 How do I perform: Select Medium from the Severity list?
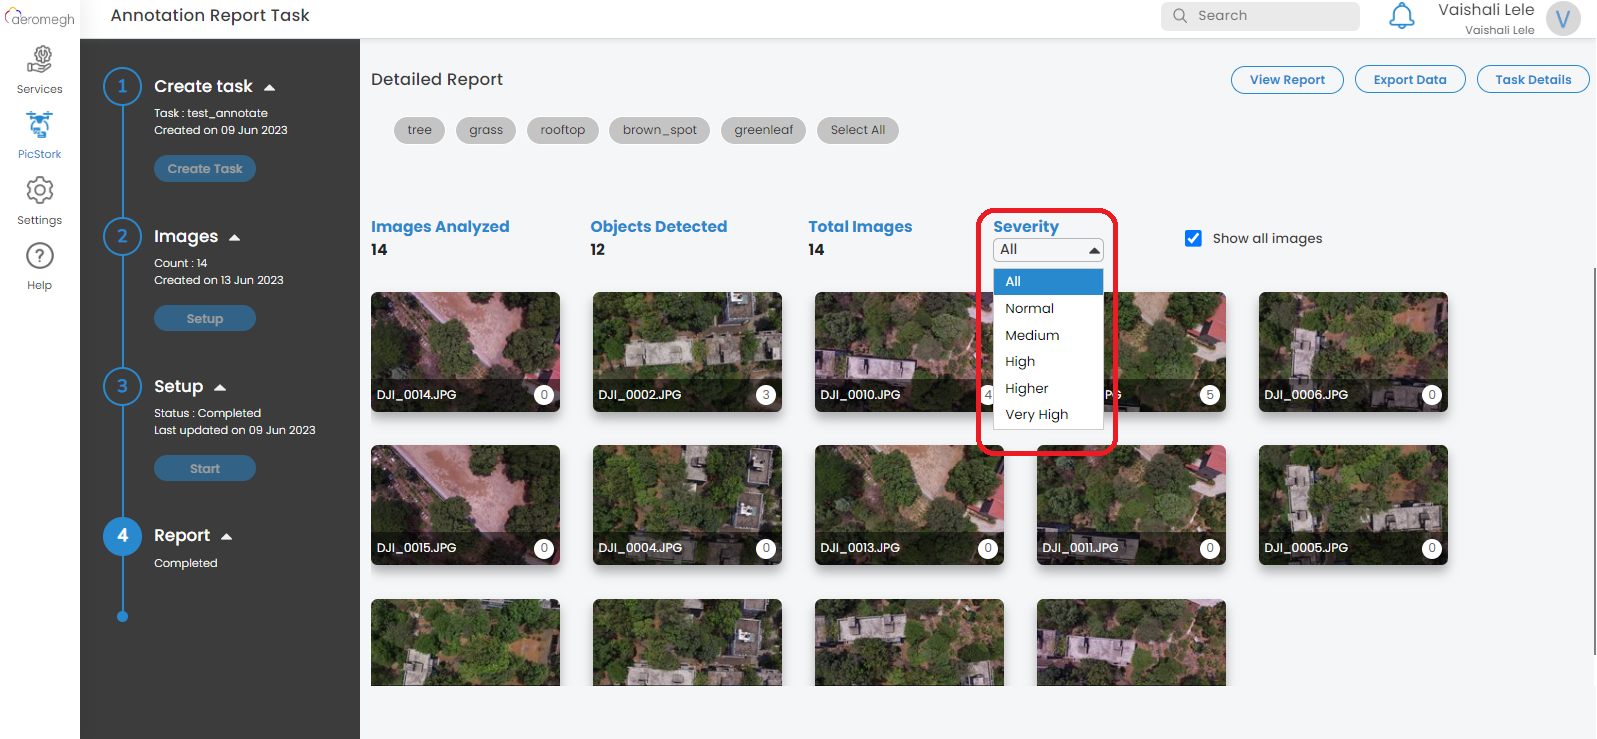click(1032, 335)
